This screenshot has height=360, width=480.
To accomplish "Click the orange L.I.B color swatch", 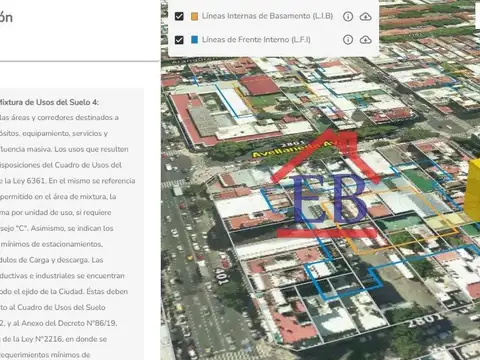I will pos(194,16).
